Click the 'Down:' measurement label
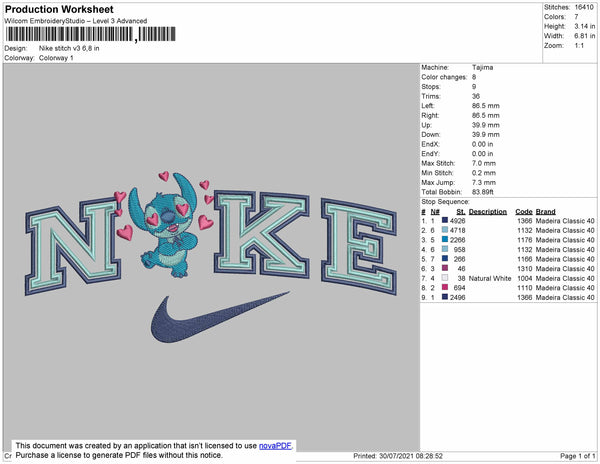The width and height of the screenshot is (600, 464). click(x=431, y=134)
